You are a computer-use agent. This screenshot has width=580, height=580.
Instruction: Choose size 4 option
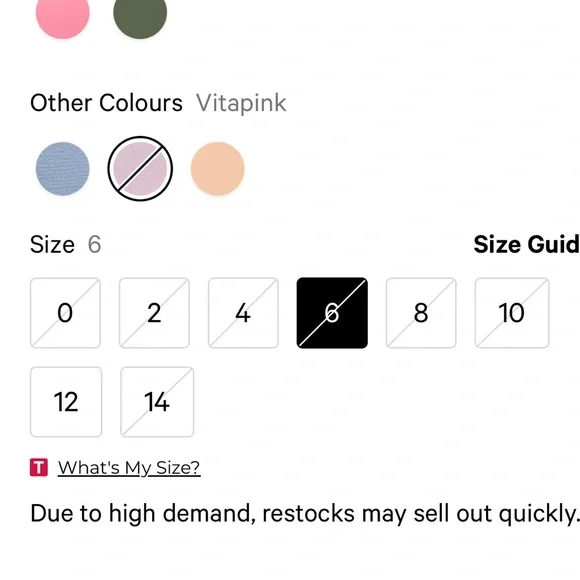[243, 313]
